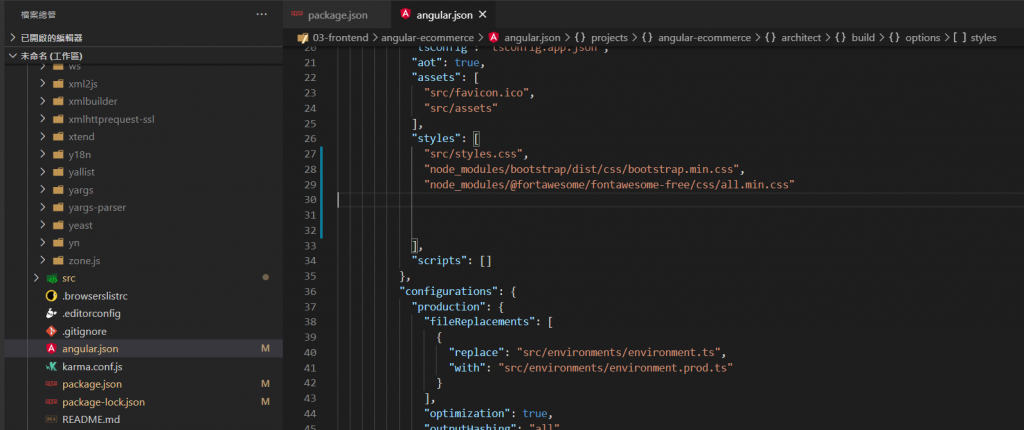Switch to the package.json tab

click(338, 14)
